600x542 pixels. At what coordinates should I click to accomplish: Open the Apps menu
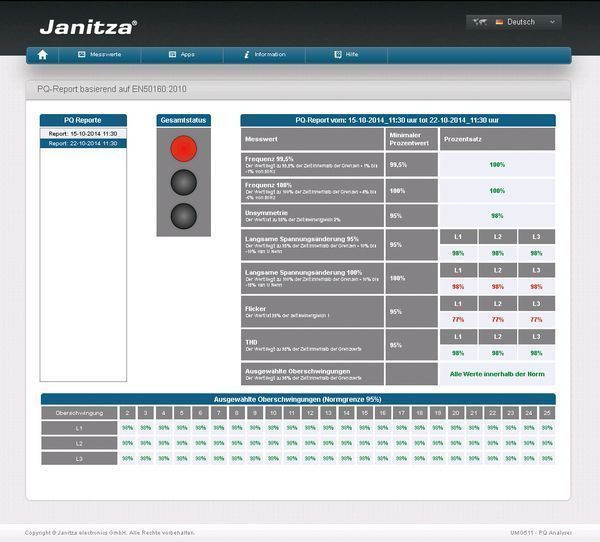coord(188,55)
